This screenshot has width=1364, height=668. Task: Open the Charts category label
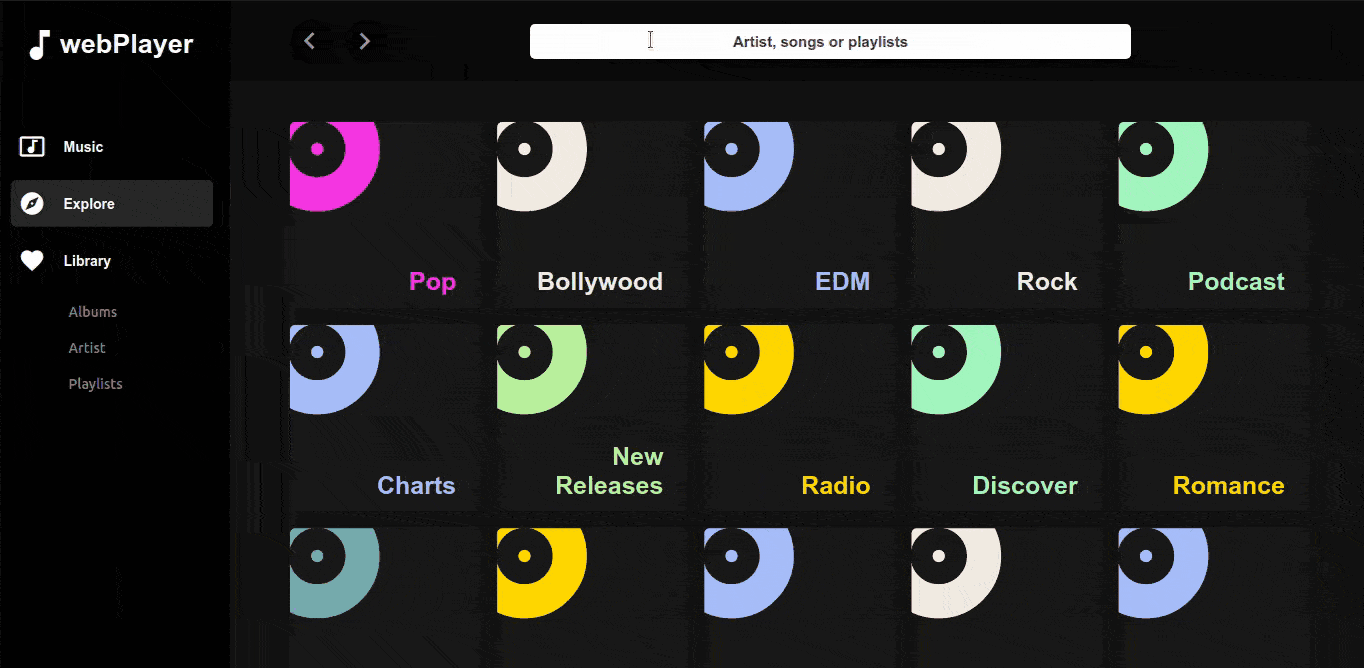click(416, 486)
